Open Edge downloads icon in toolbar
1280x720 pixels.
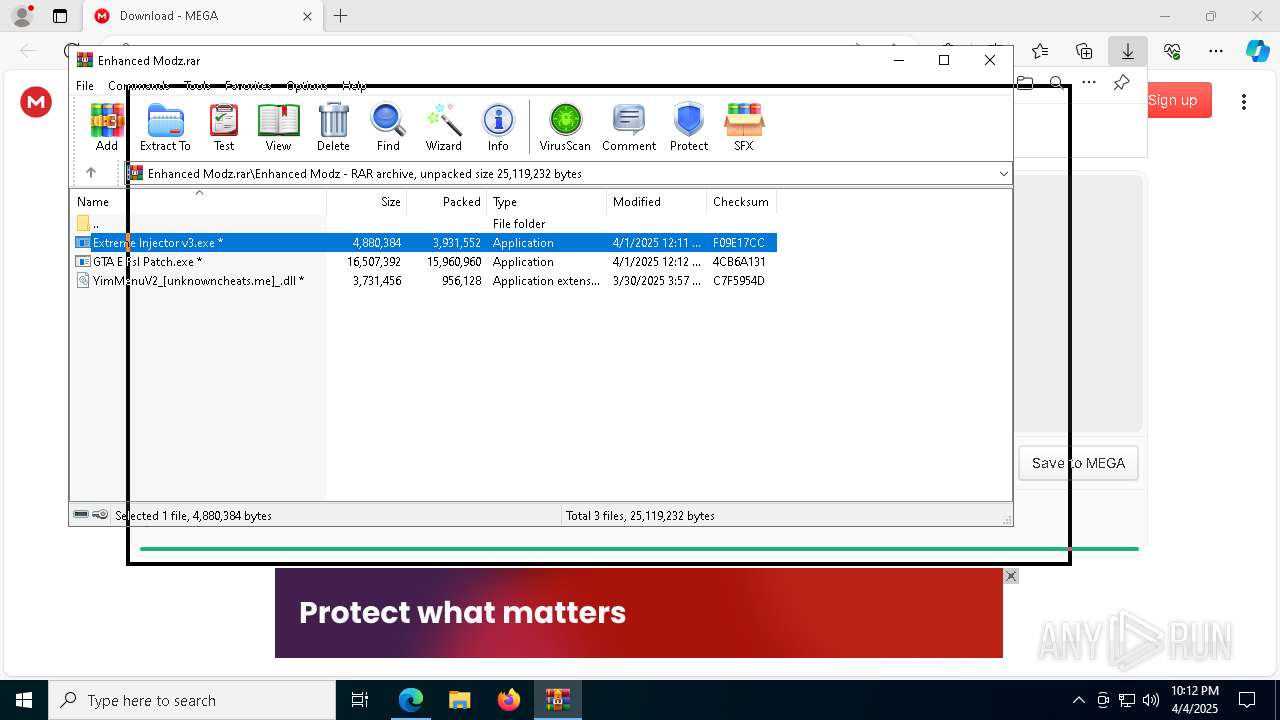[x=1127, y=51]
